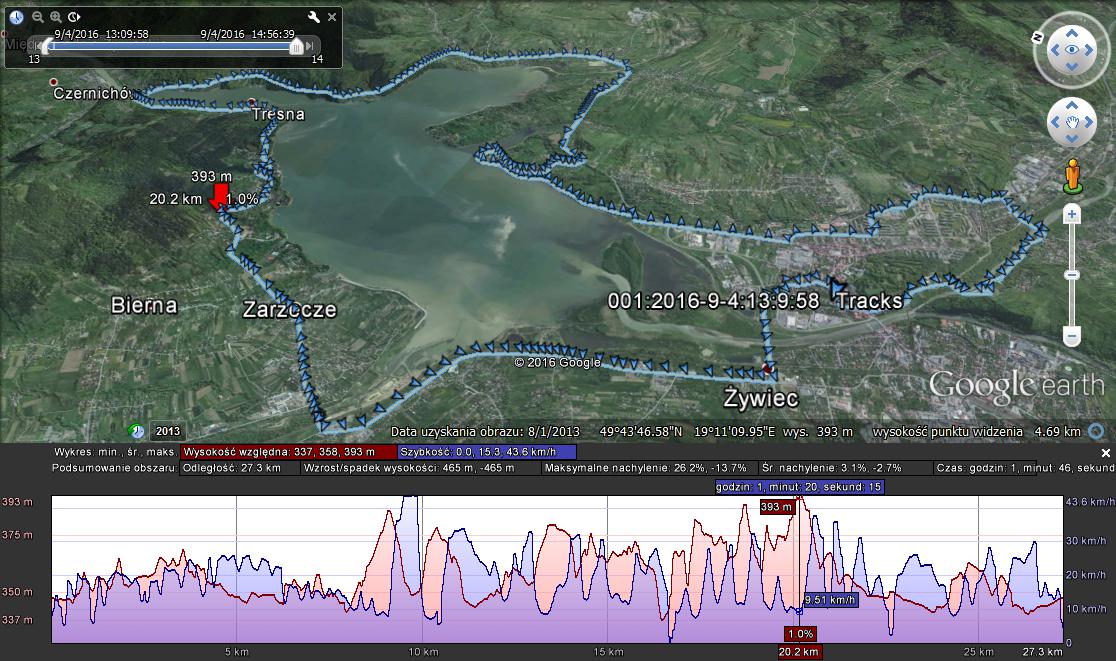Zoom in the time slider range
Viewport: 1116px width, 661px height.
56,17
